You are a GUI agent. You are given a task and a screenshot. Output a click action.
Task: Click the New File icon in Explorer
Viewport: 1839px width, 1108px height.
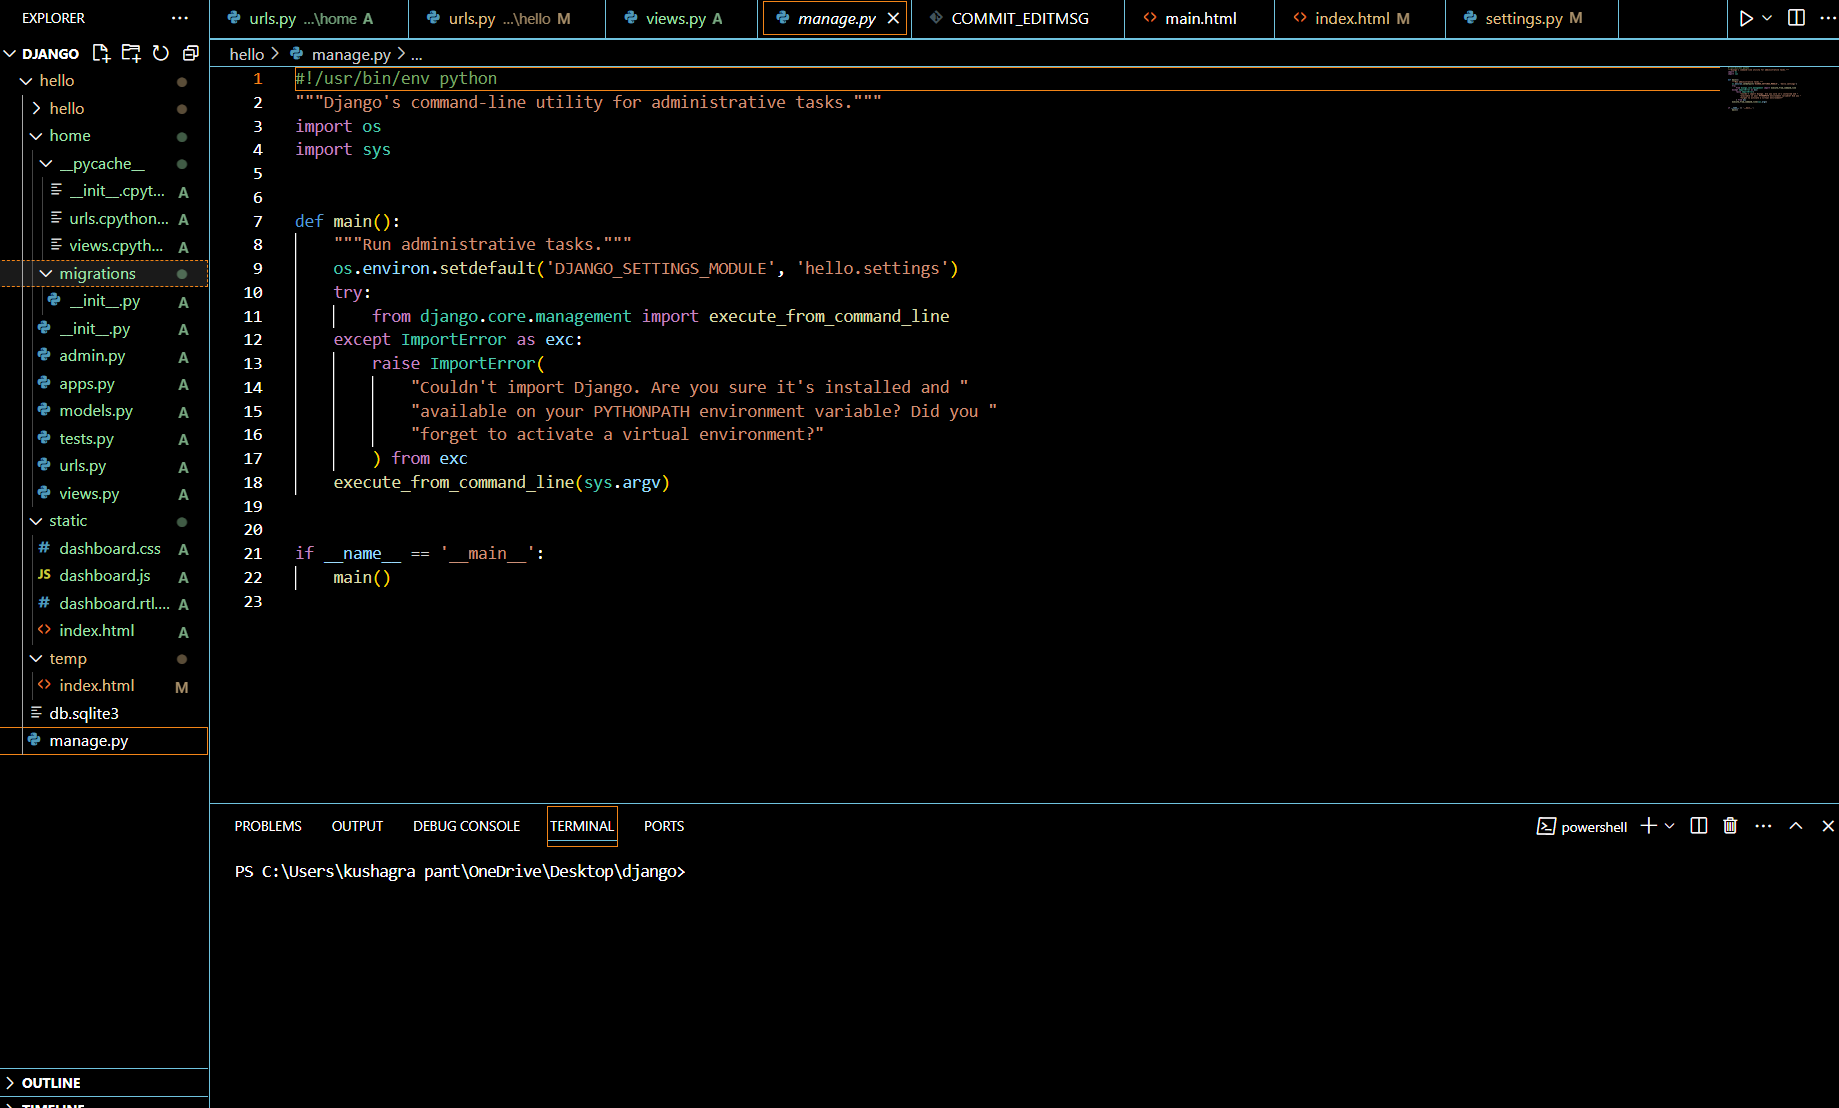101,53
